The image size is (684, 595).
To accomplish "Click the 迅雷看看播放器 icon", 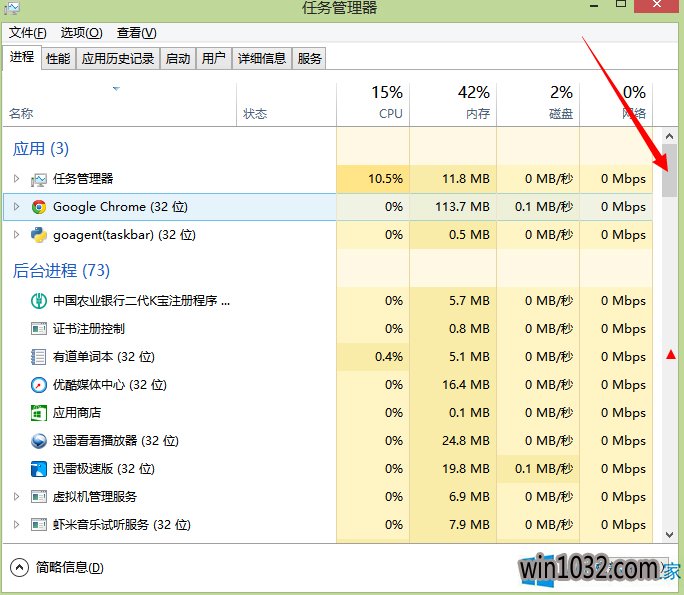I will click(x=39, y=441).
